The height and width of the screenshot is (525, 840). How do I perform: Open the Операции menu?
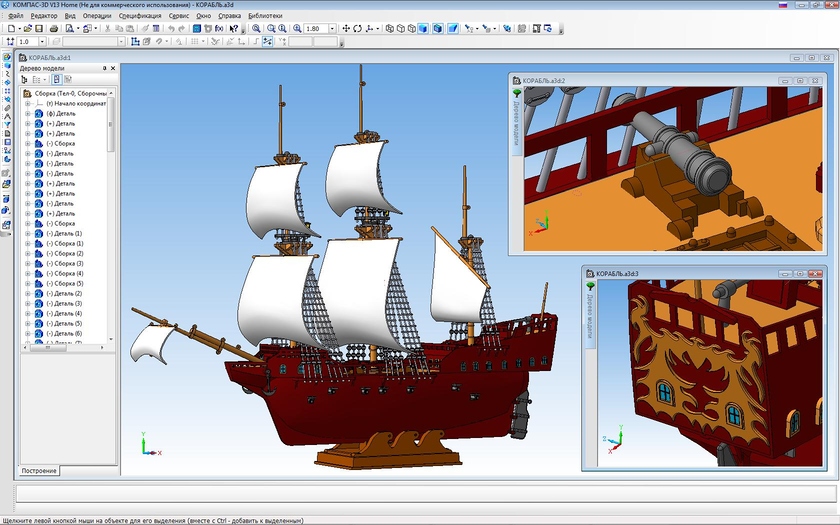click(x=97, y=17)
